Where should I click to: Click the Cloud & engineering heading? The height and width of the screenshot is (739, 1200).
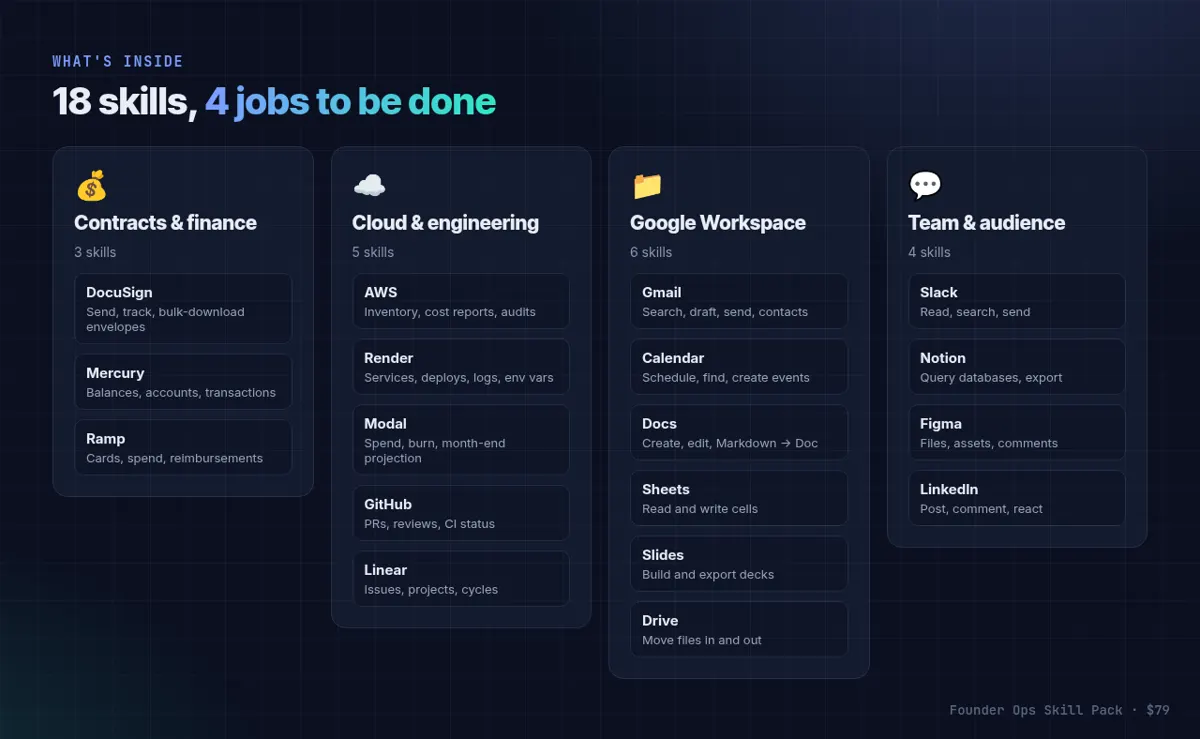(x=445, y=223)
